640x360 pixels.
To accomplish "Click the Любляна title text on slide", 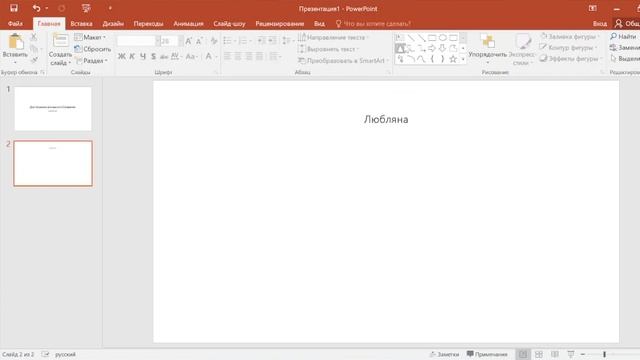I will 386,120.
